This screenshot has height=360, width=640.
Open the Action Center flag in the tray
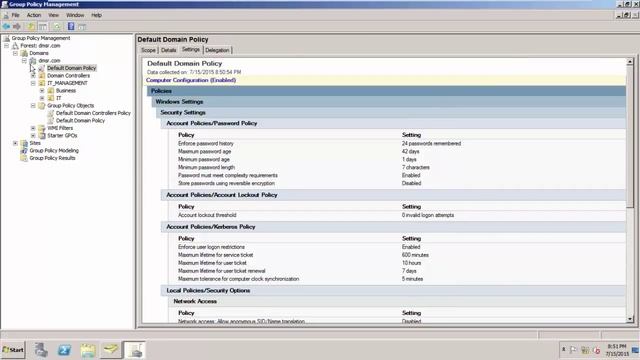point(573,350)
